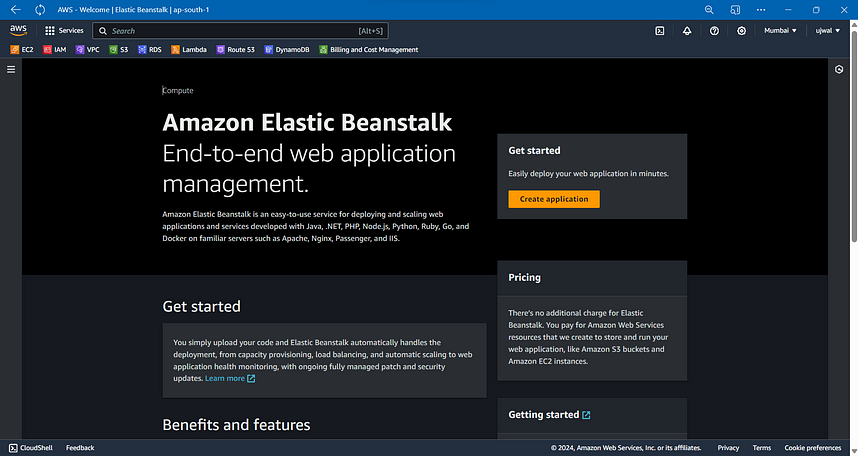Open the notifications bell

tap(687, 31)
